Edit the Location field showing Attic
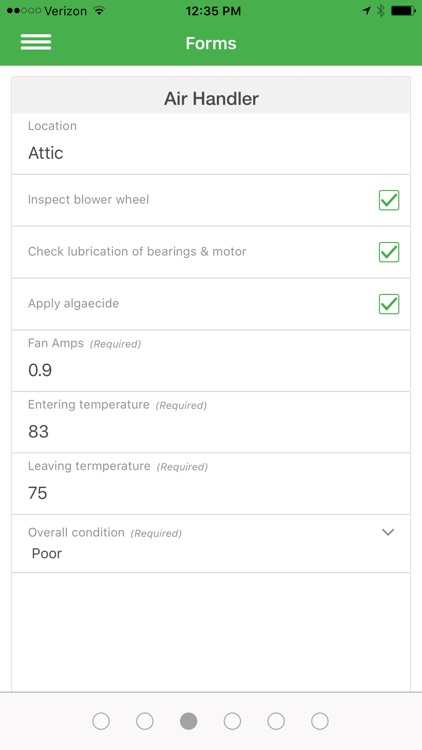This screenshot has height=750, width=422. click(x=211, y=144)
